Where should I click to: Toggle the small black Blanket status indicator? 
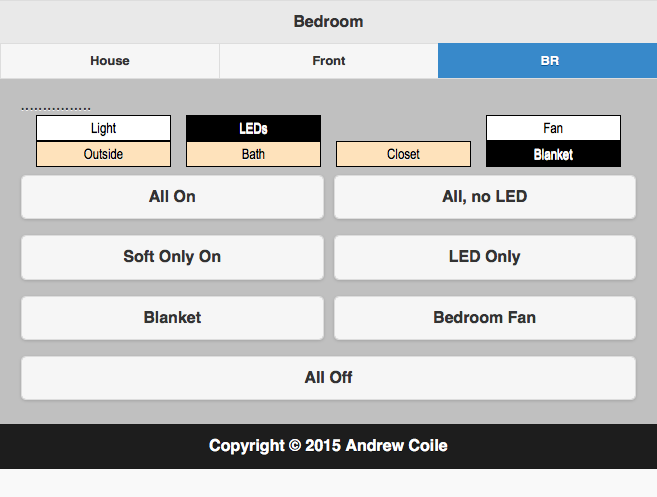tap(553, 154)
